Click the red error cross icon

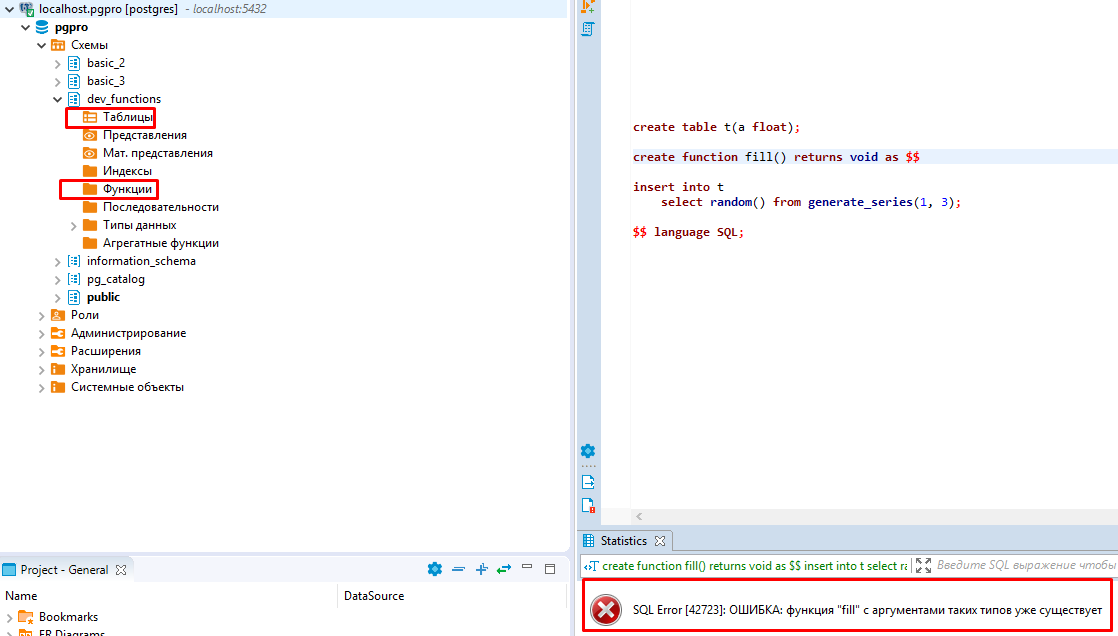tap(606, 610)
